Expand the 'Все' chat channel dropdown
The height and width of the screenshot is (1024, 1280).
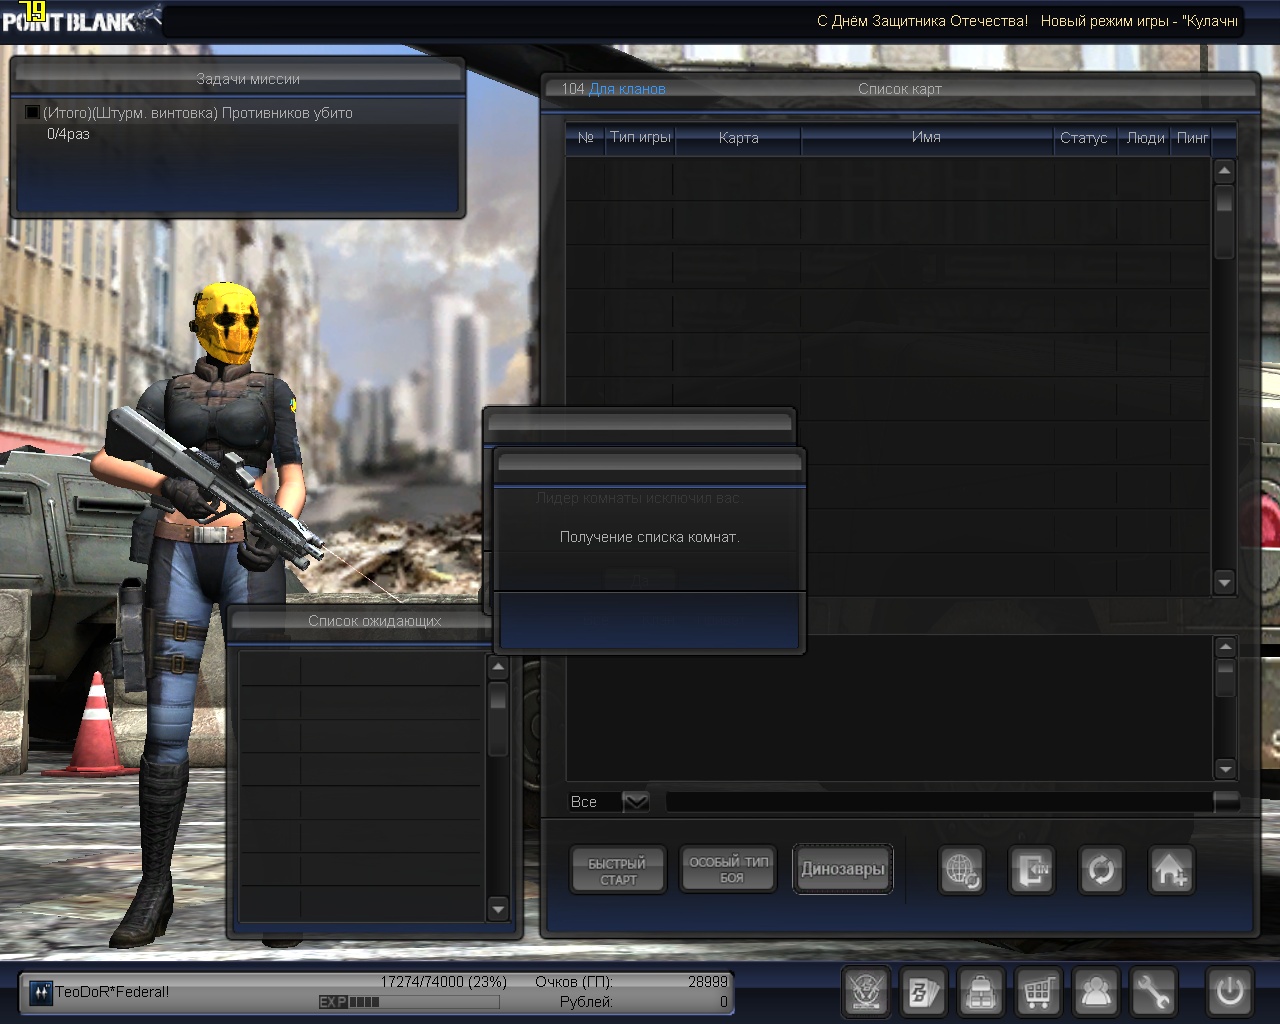tap(636, 802)
